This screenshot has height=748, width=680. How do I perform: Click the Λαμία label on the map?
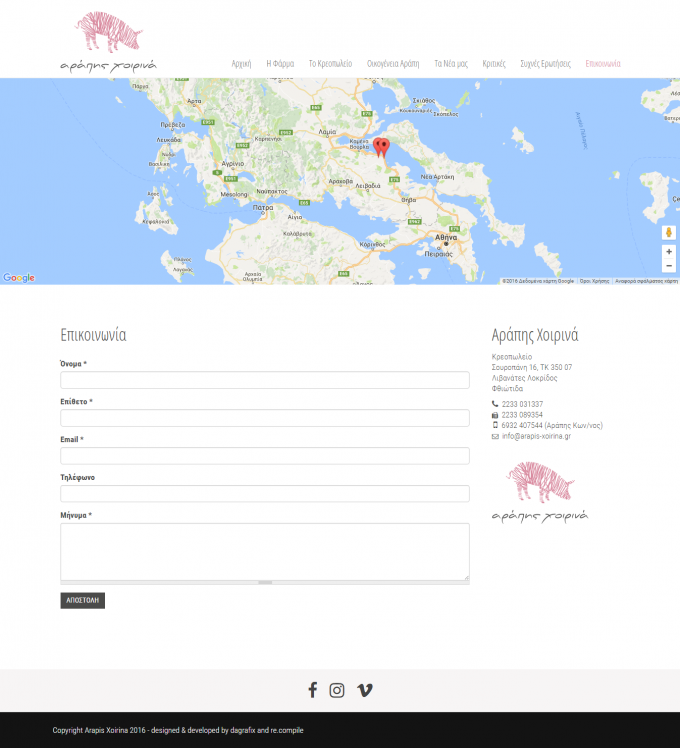click(327, 132)
